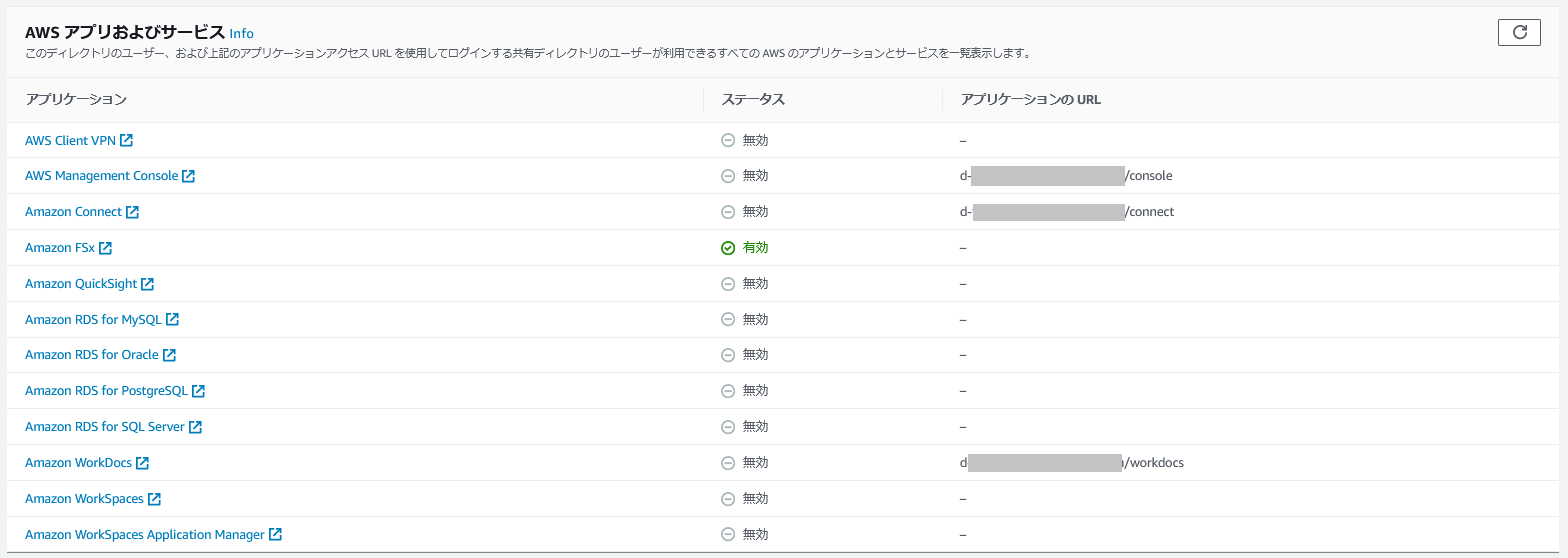The height and width of the screenshot is (558, 1568).
Task: Click external-link icon next to Amazon Connect
Action: coord(133,212)
